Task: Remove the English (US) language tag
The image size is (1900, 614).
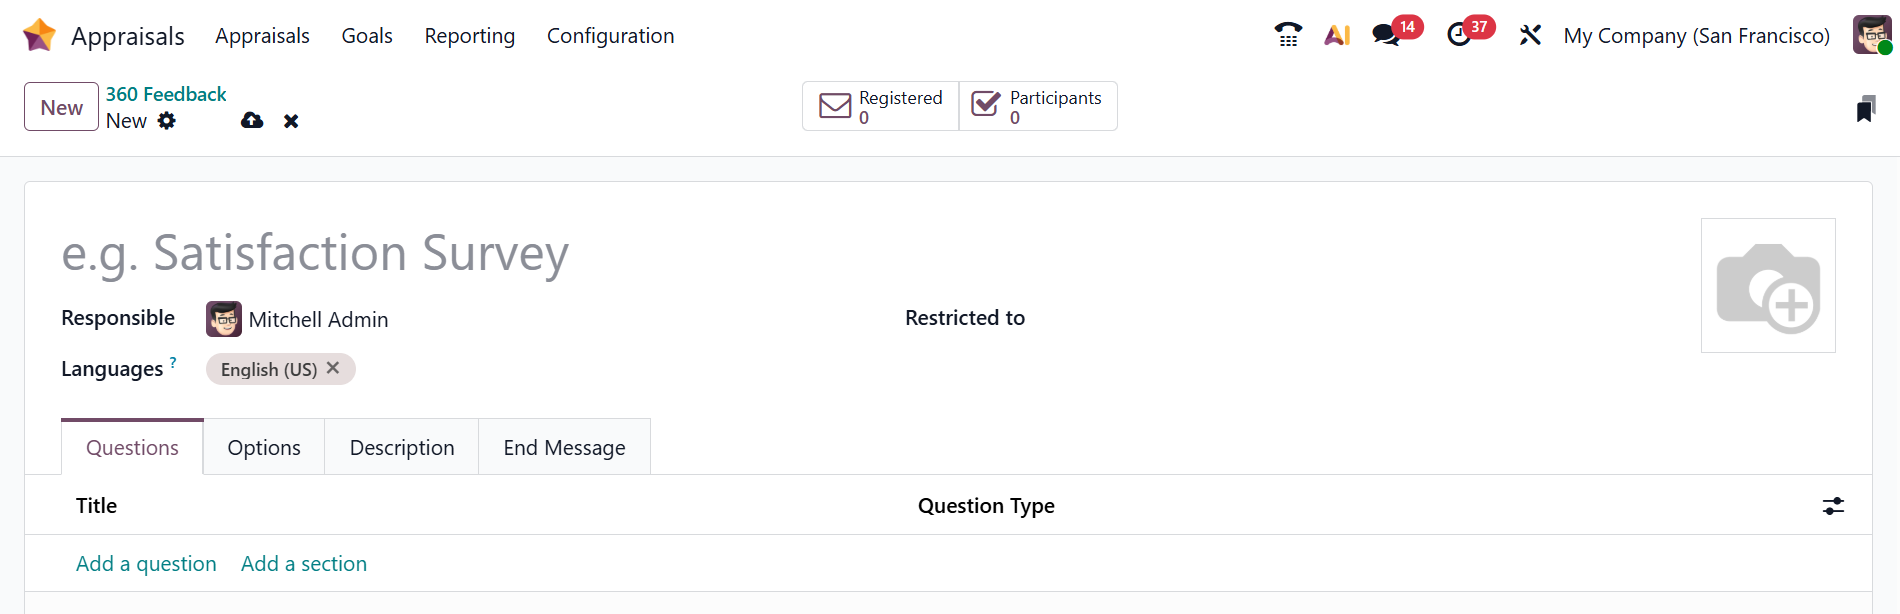Action: 333,368
